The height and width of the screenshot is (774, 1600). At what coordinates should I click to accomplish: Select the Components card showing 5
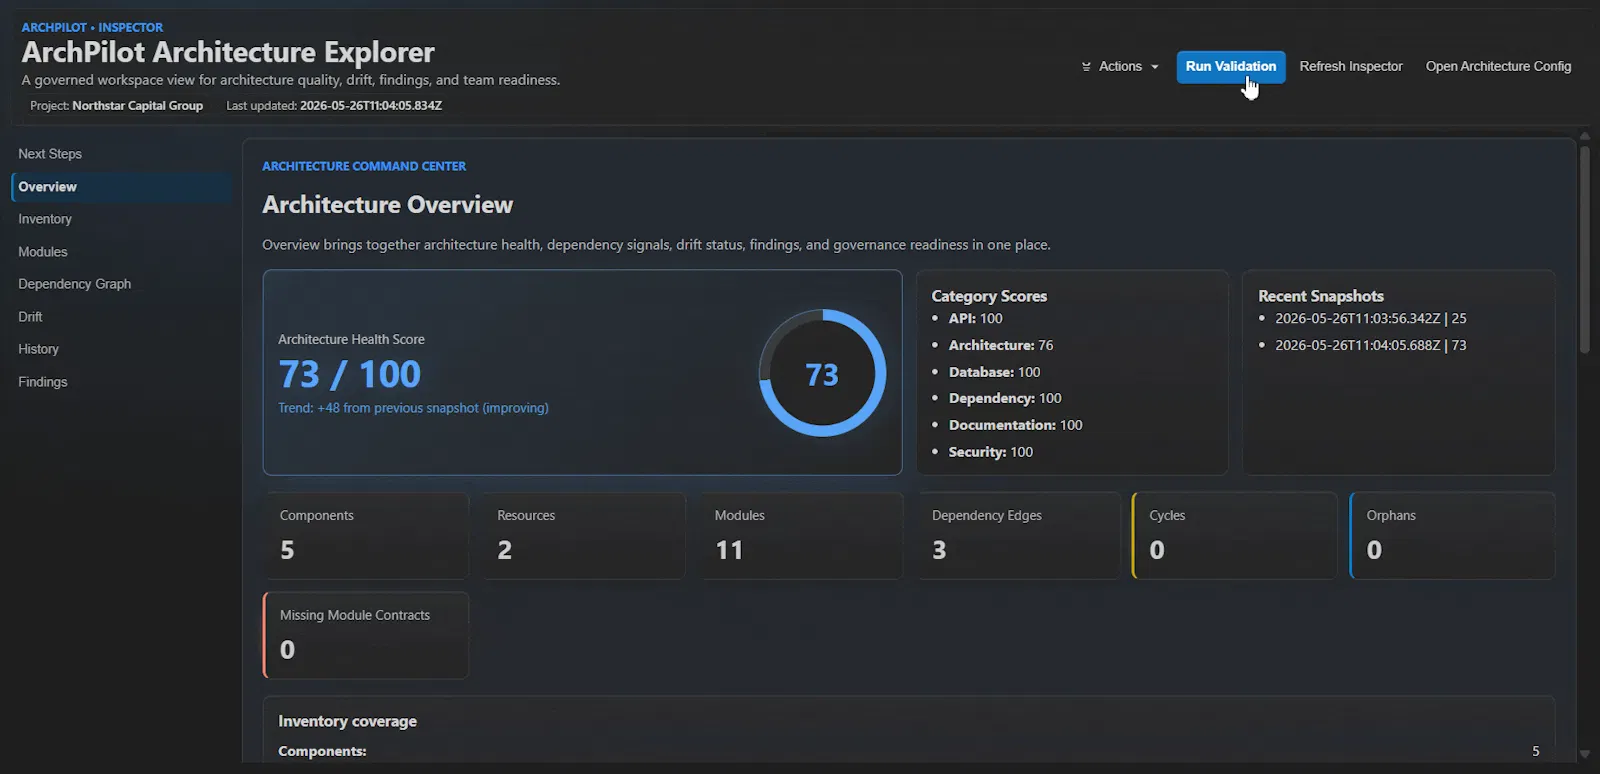point(366,535)
